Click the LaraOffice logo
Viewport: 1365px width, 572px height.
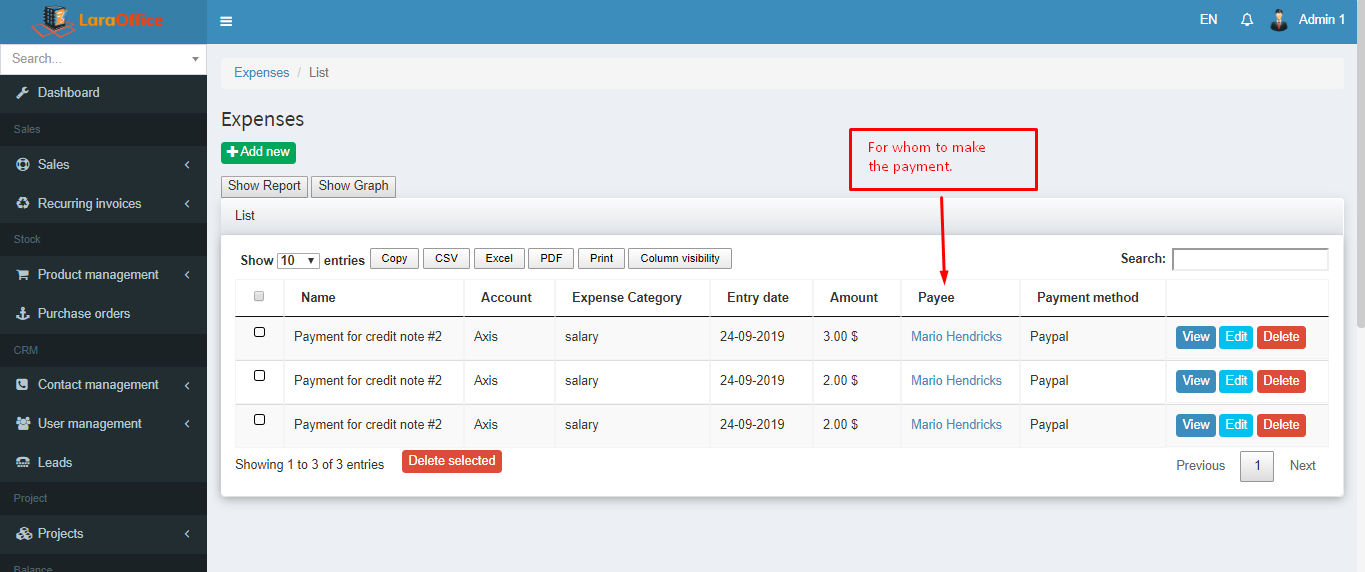click(x=98, y=20)
